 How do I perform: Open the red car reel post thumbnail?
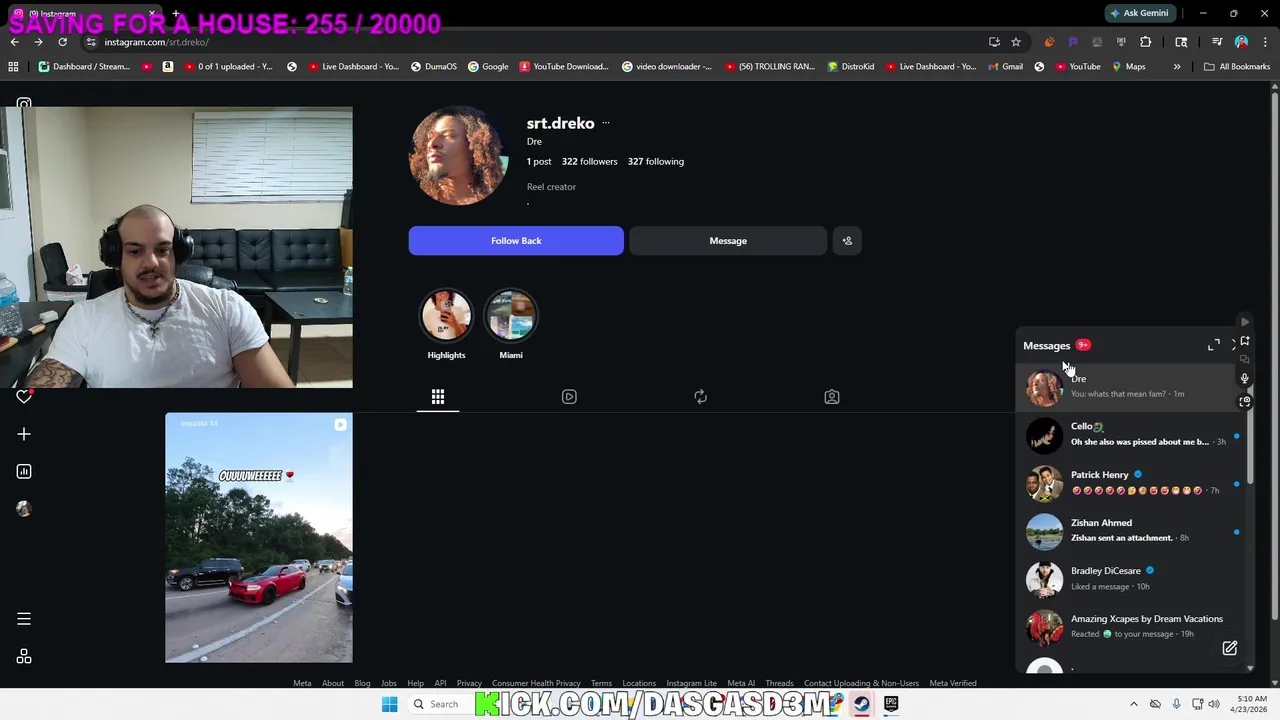pyautogui.click(x=259, y=538)
